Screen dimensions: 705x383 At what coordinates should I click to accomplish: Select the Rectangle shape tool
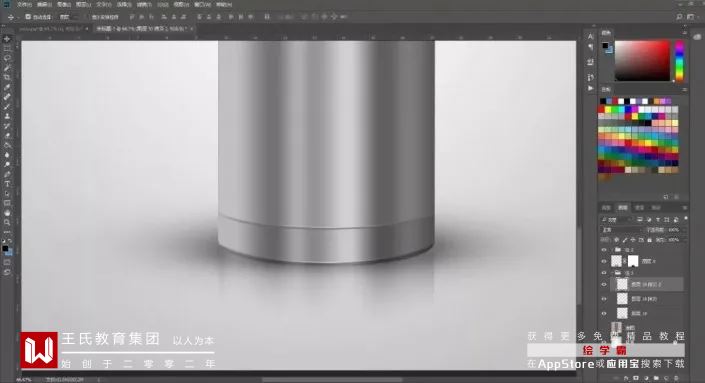tap(7, 203)
